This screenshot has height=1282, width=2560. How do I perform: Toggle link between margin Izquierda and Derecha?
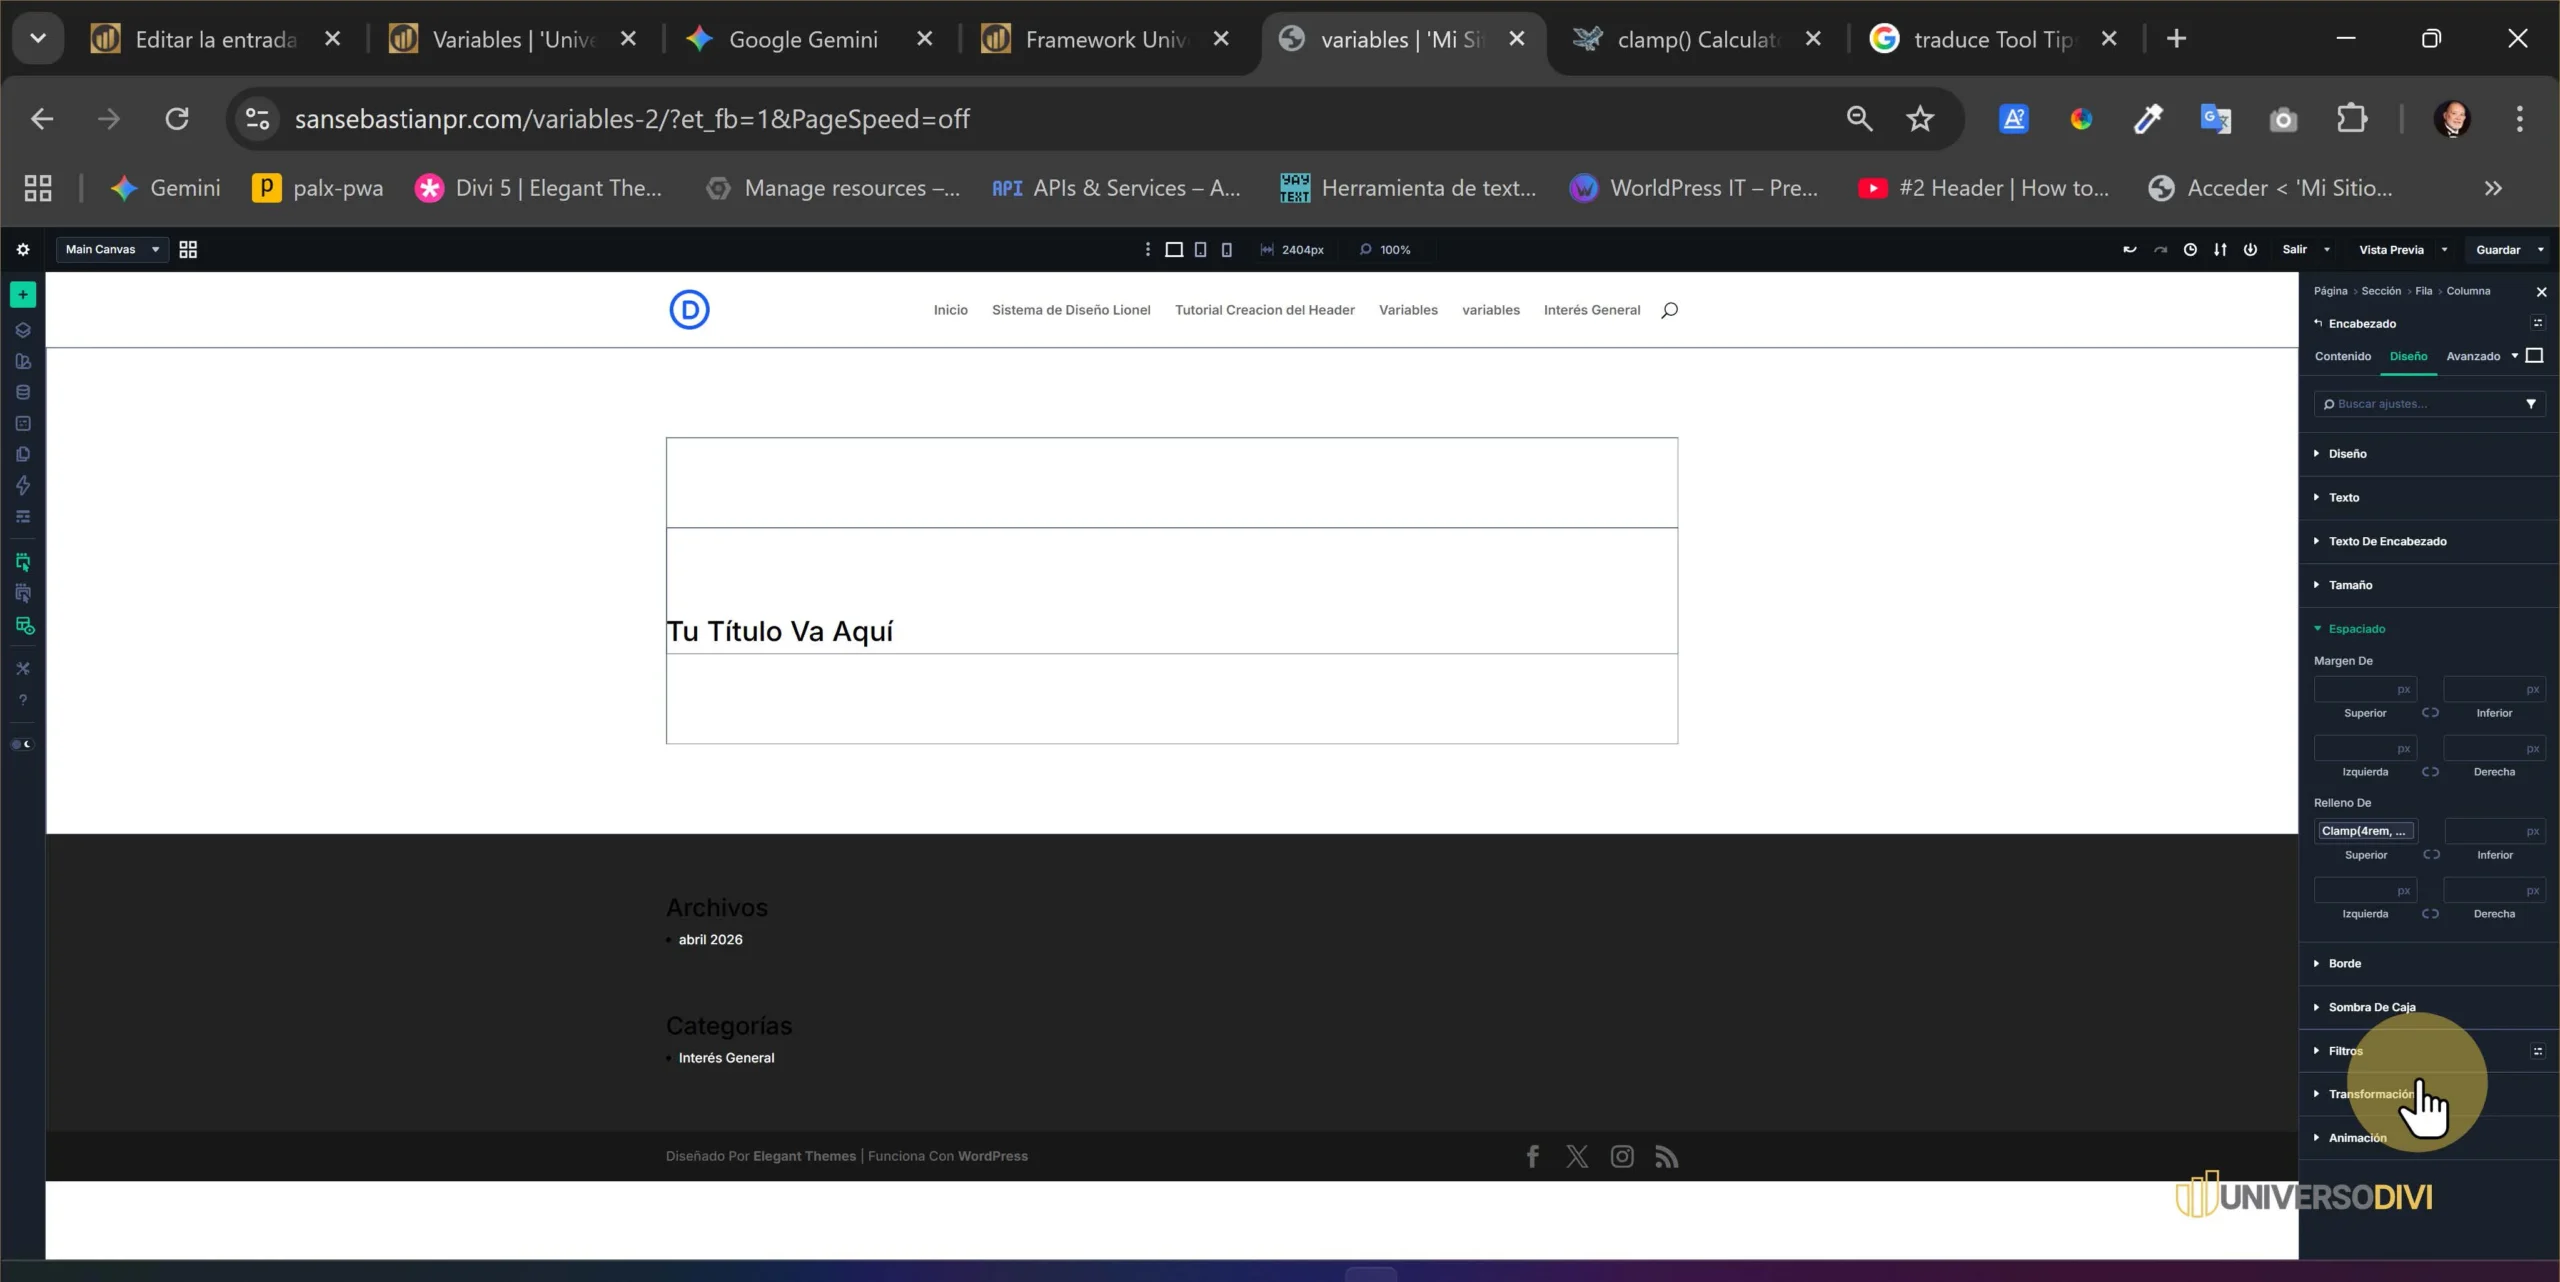(2430, 772)
